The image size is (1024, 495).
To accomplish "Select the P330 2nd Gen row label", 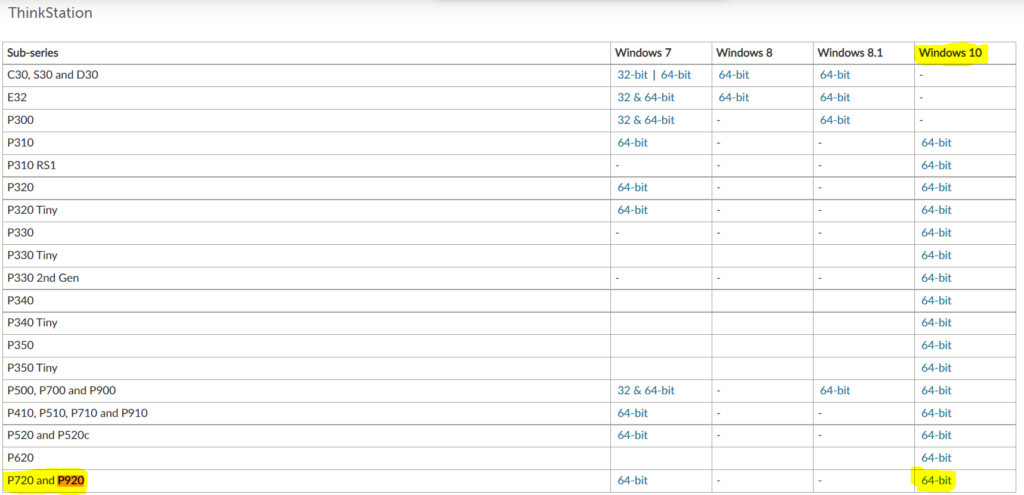I will [x=42, y=278].
